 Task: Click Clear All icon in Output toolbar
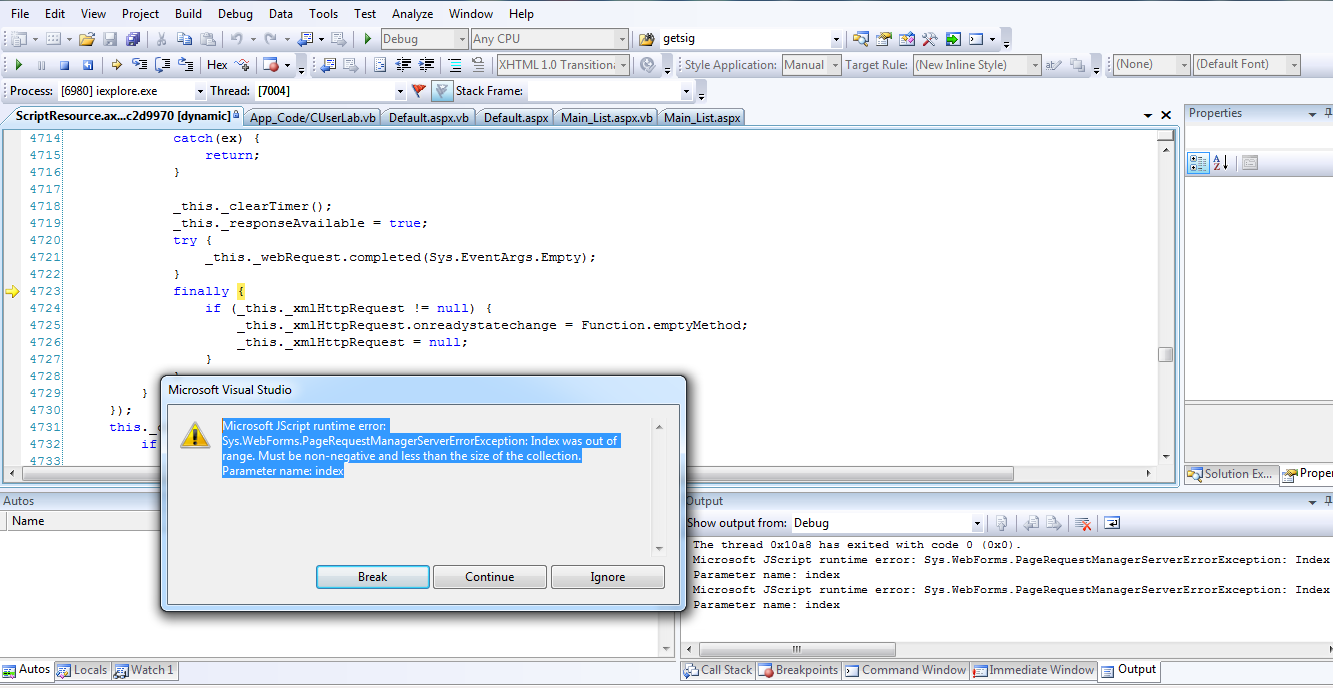1082,523
